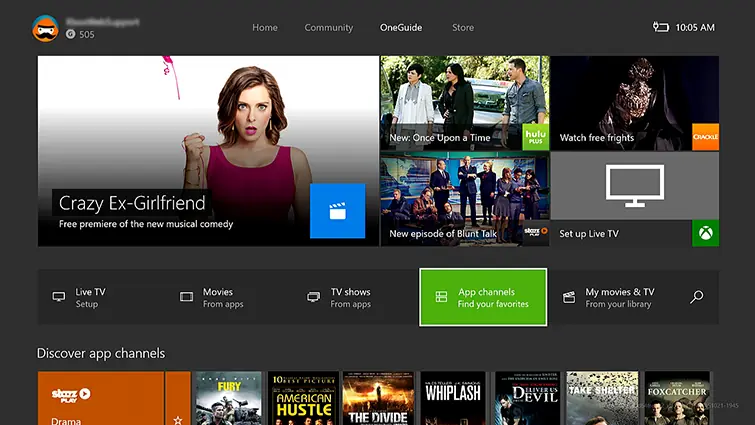Click the large TV monitor icon
Viewport: 755px width, 425px height.
635,186
